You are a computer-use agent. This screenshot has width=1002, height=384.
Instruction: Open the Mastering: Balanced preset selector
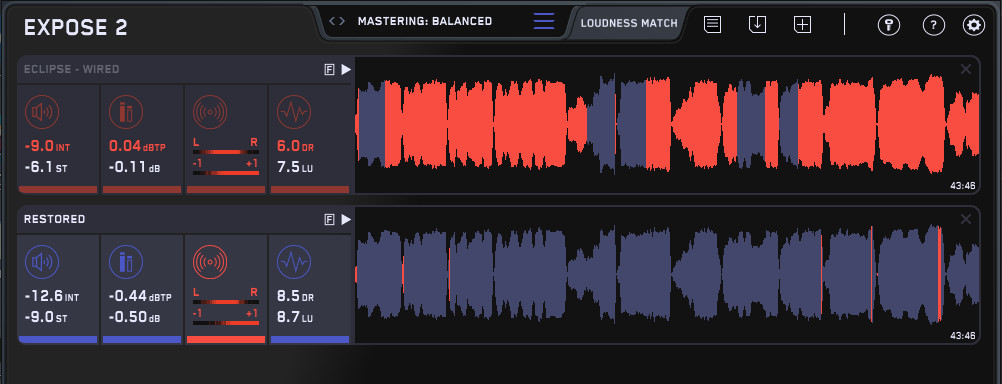(x=425, y=21)
